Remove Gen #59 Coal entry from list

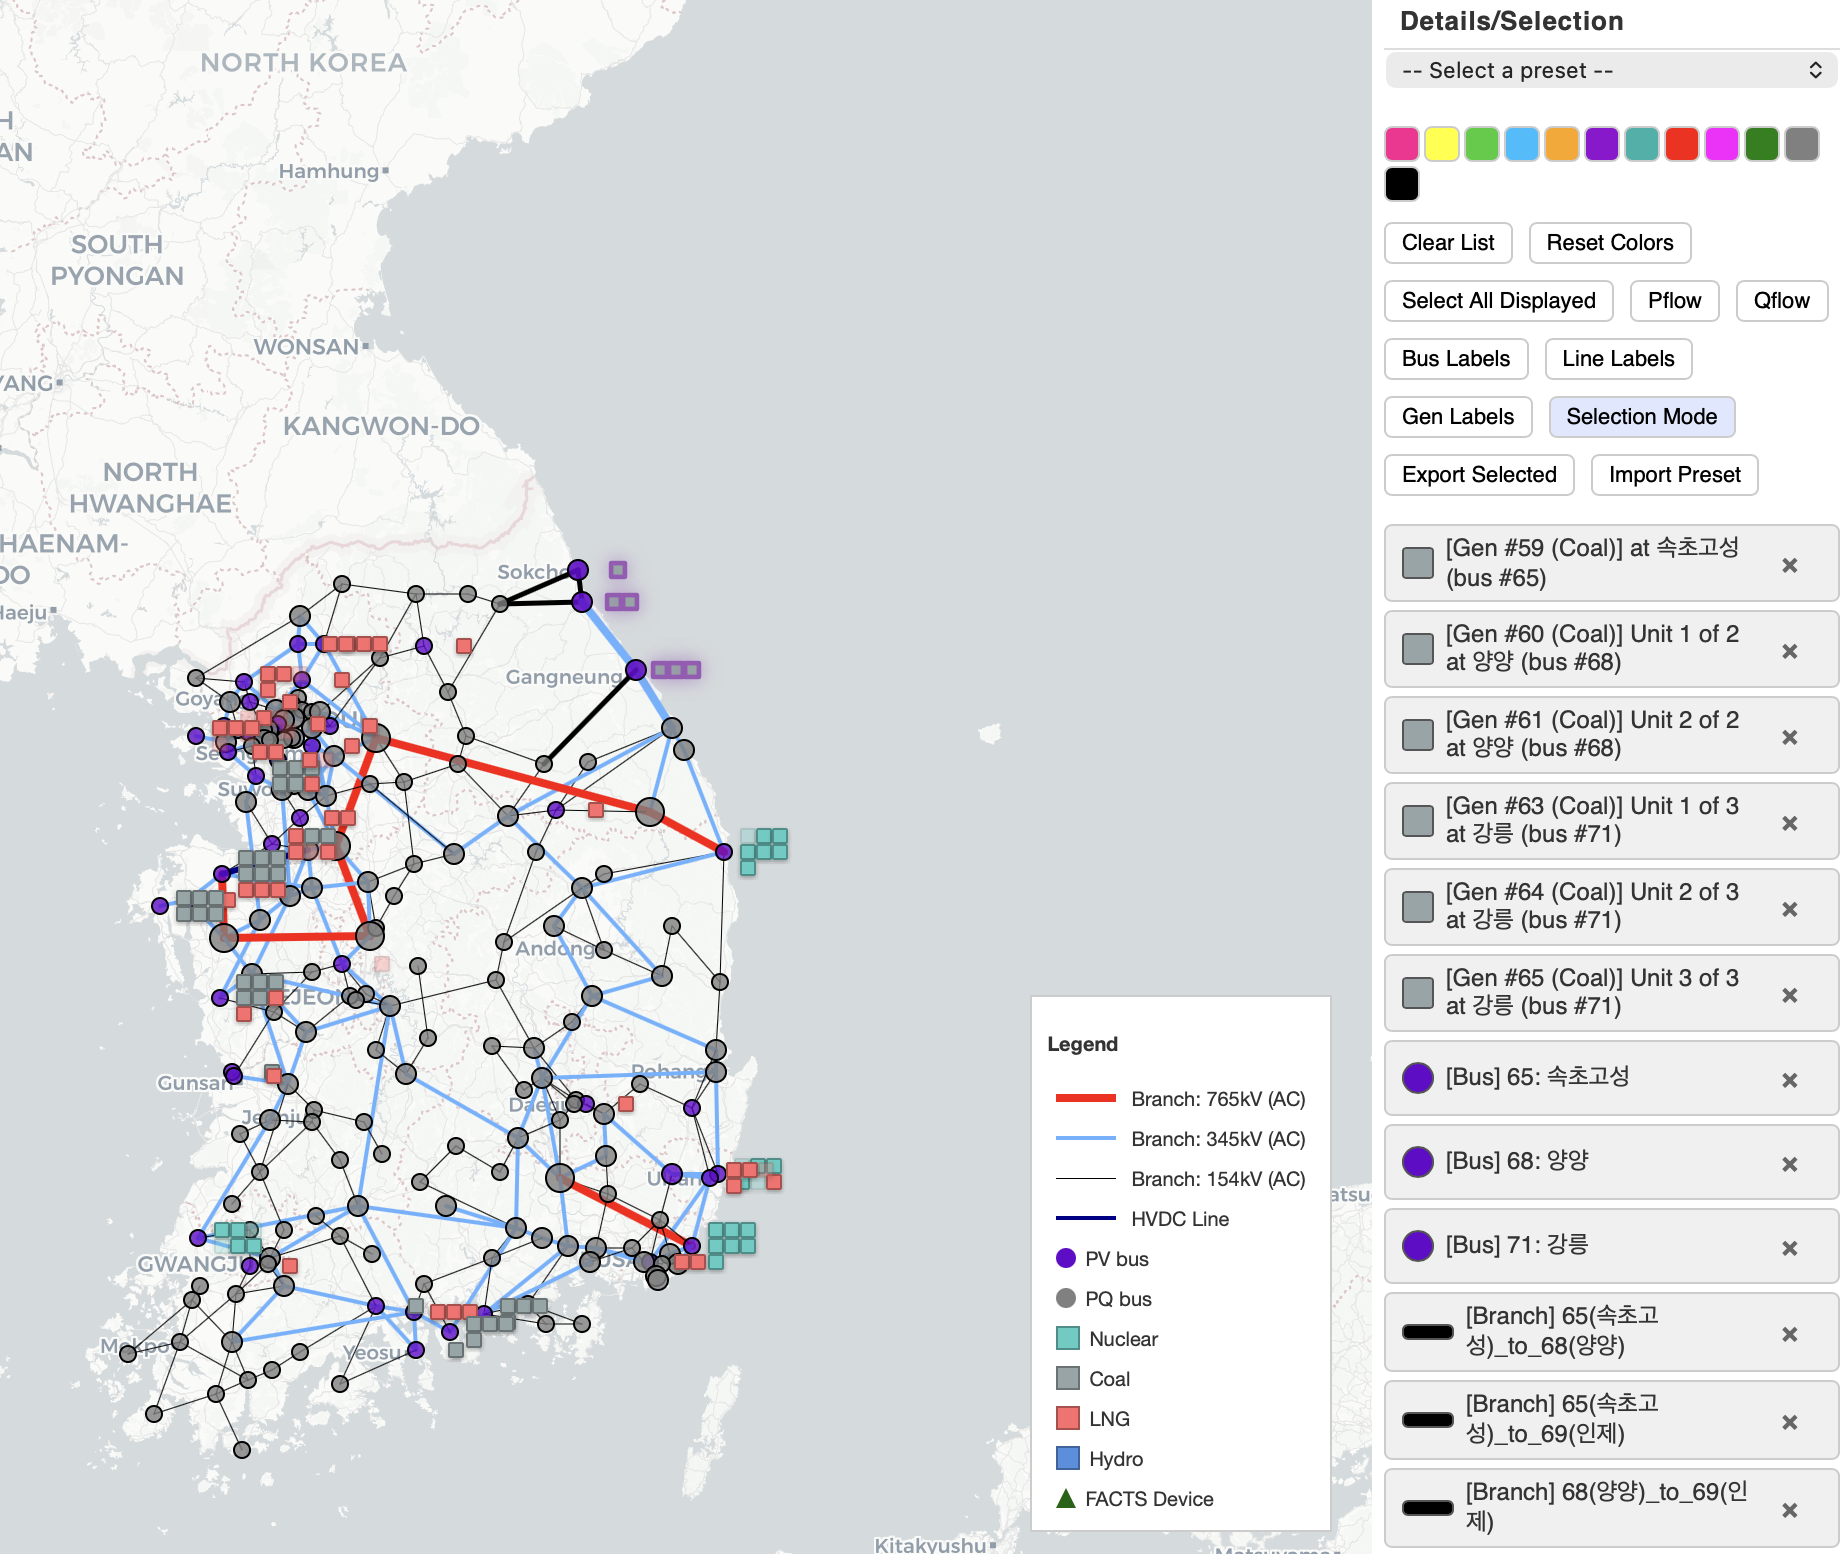pyautogui.click(x=1789, y=565)
